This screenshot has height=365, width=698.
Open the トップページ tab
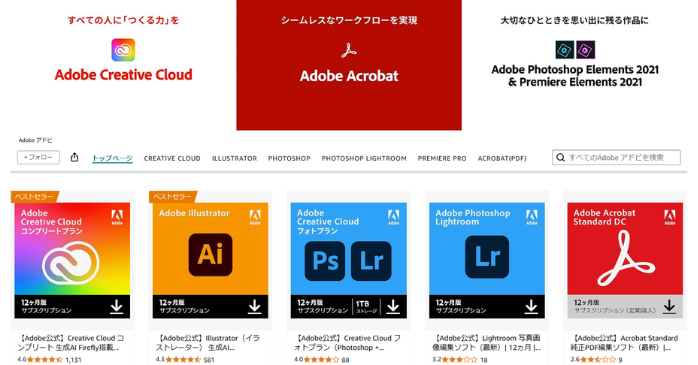click(112, 158)
